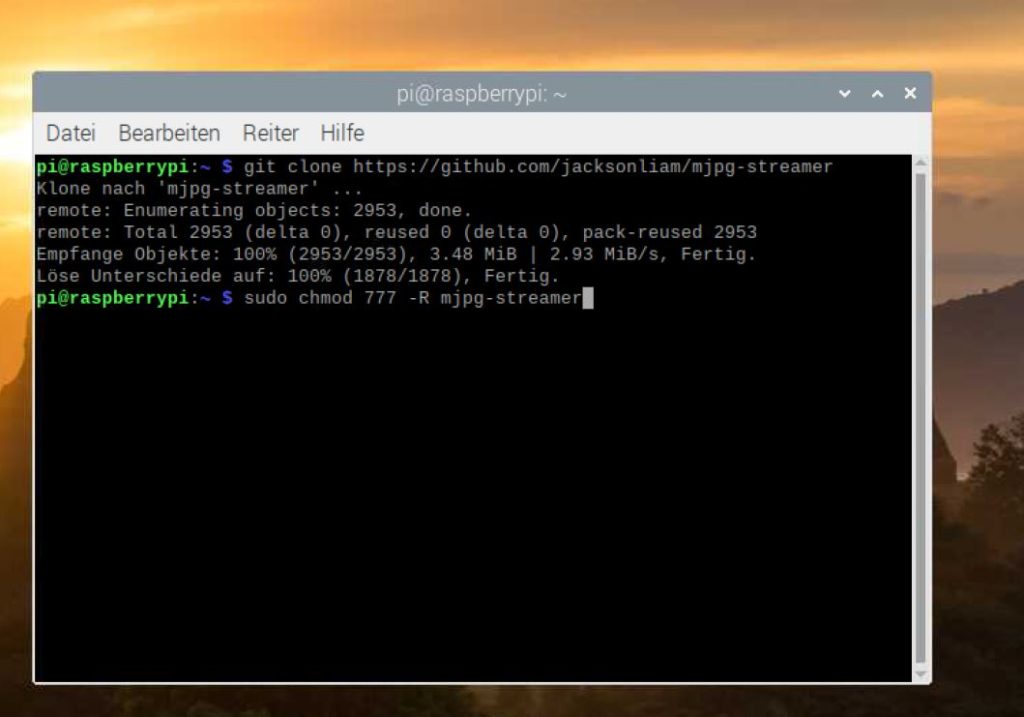The image size is (1024, 717).
Task: Click the "Empfange Objekte: 100%" line
Action: [396, 254]
